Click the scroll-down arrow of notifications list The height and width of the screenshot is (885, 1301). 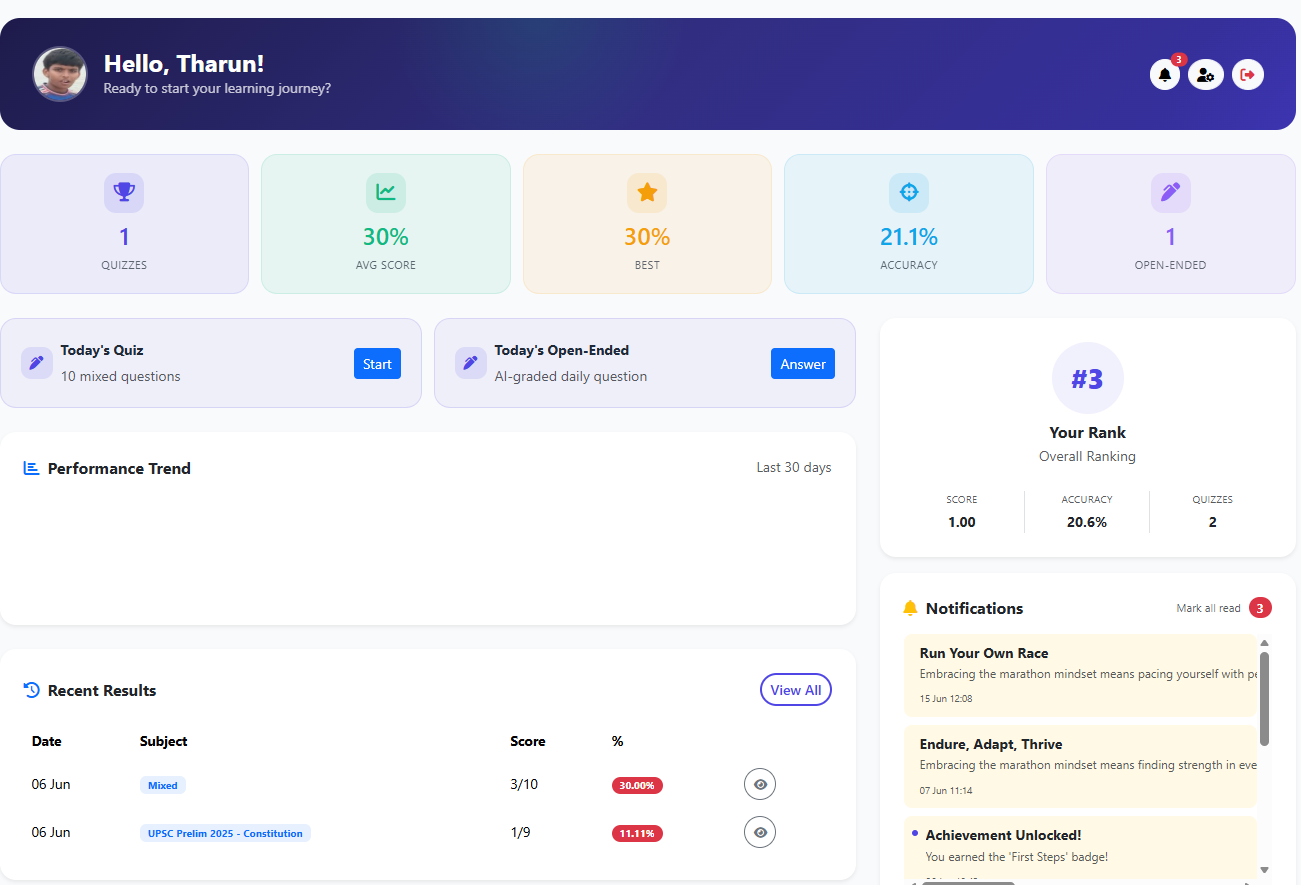point(1265,870)
